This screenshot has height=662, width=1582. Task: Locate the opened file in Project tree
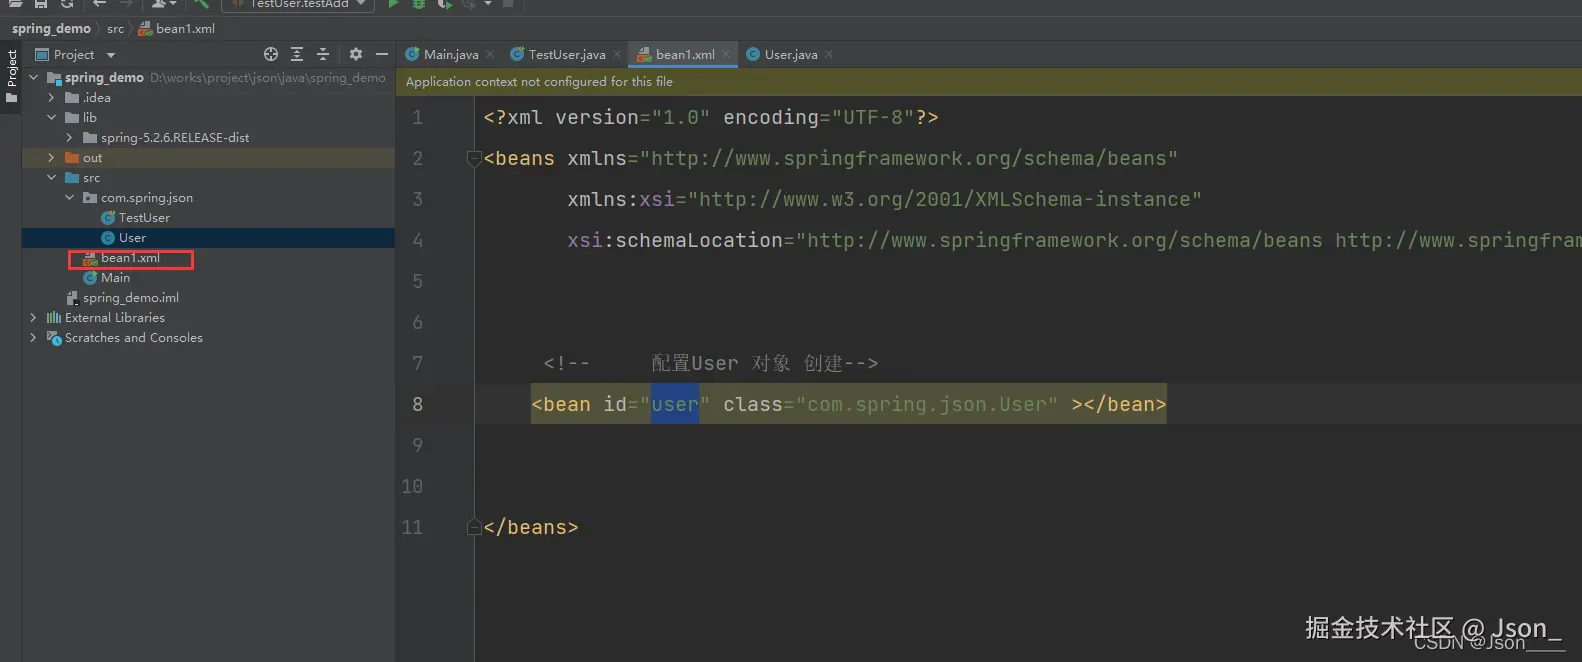pyautogui.click(x=271, y=54)
